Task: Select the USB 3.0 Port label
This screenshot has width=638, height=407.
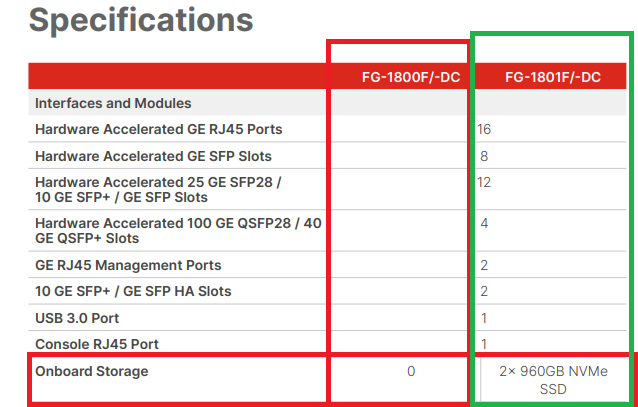Action: coord(76,317)
